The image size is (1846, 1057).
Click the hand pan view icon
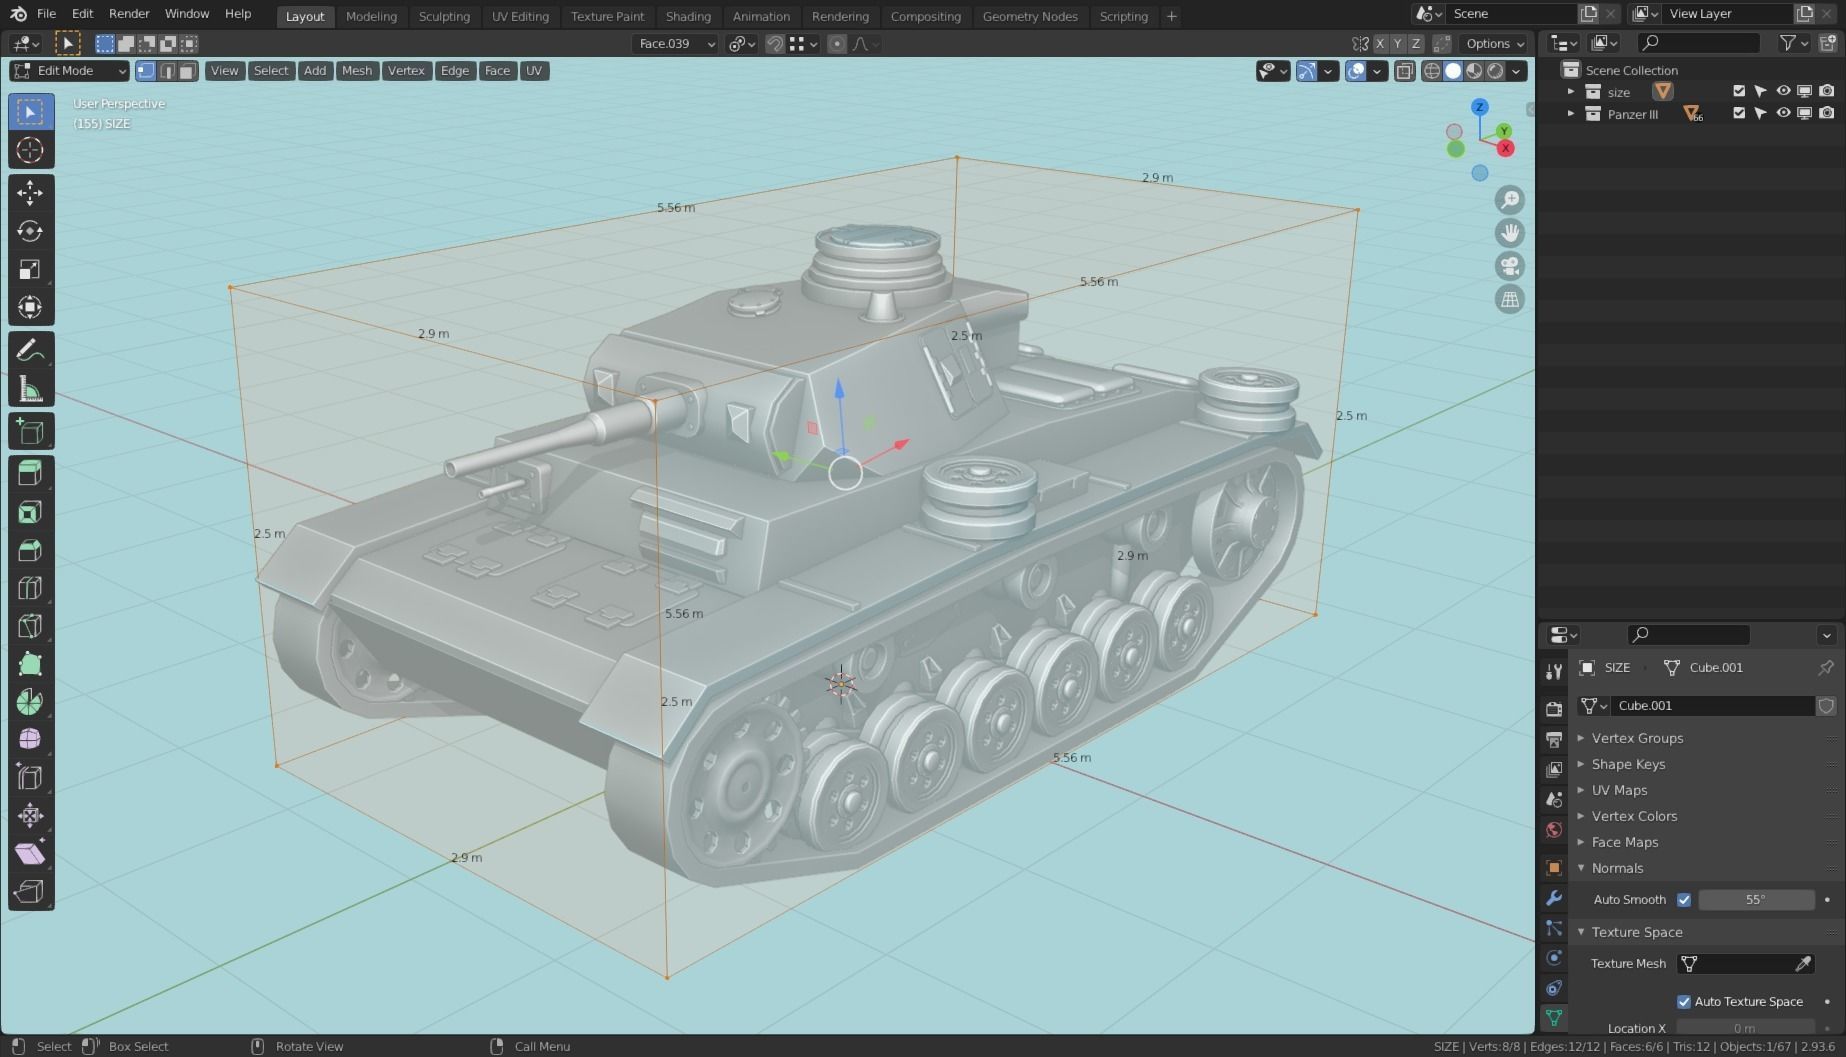tap(1509, 233)
